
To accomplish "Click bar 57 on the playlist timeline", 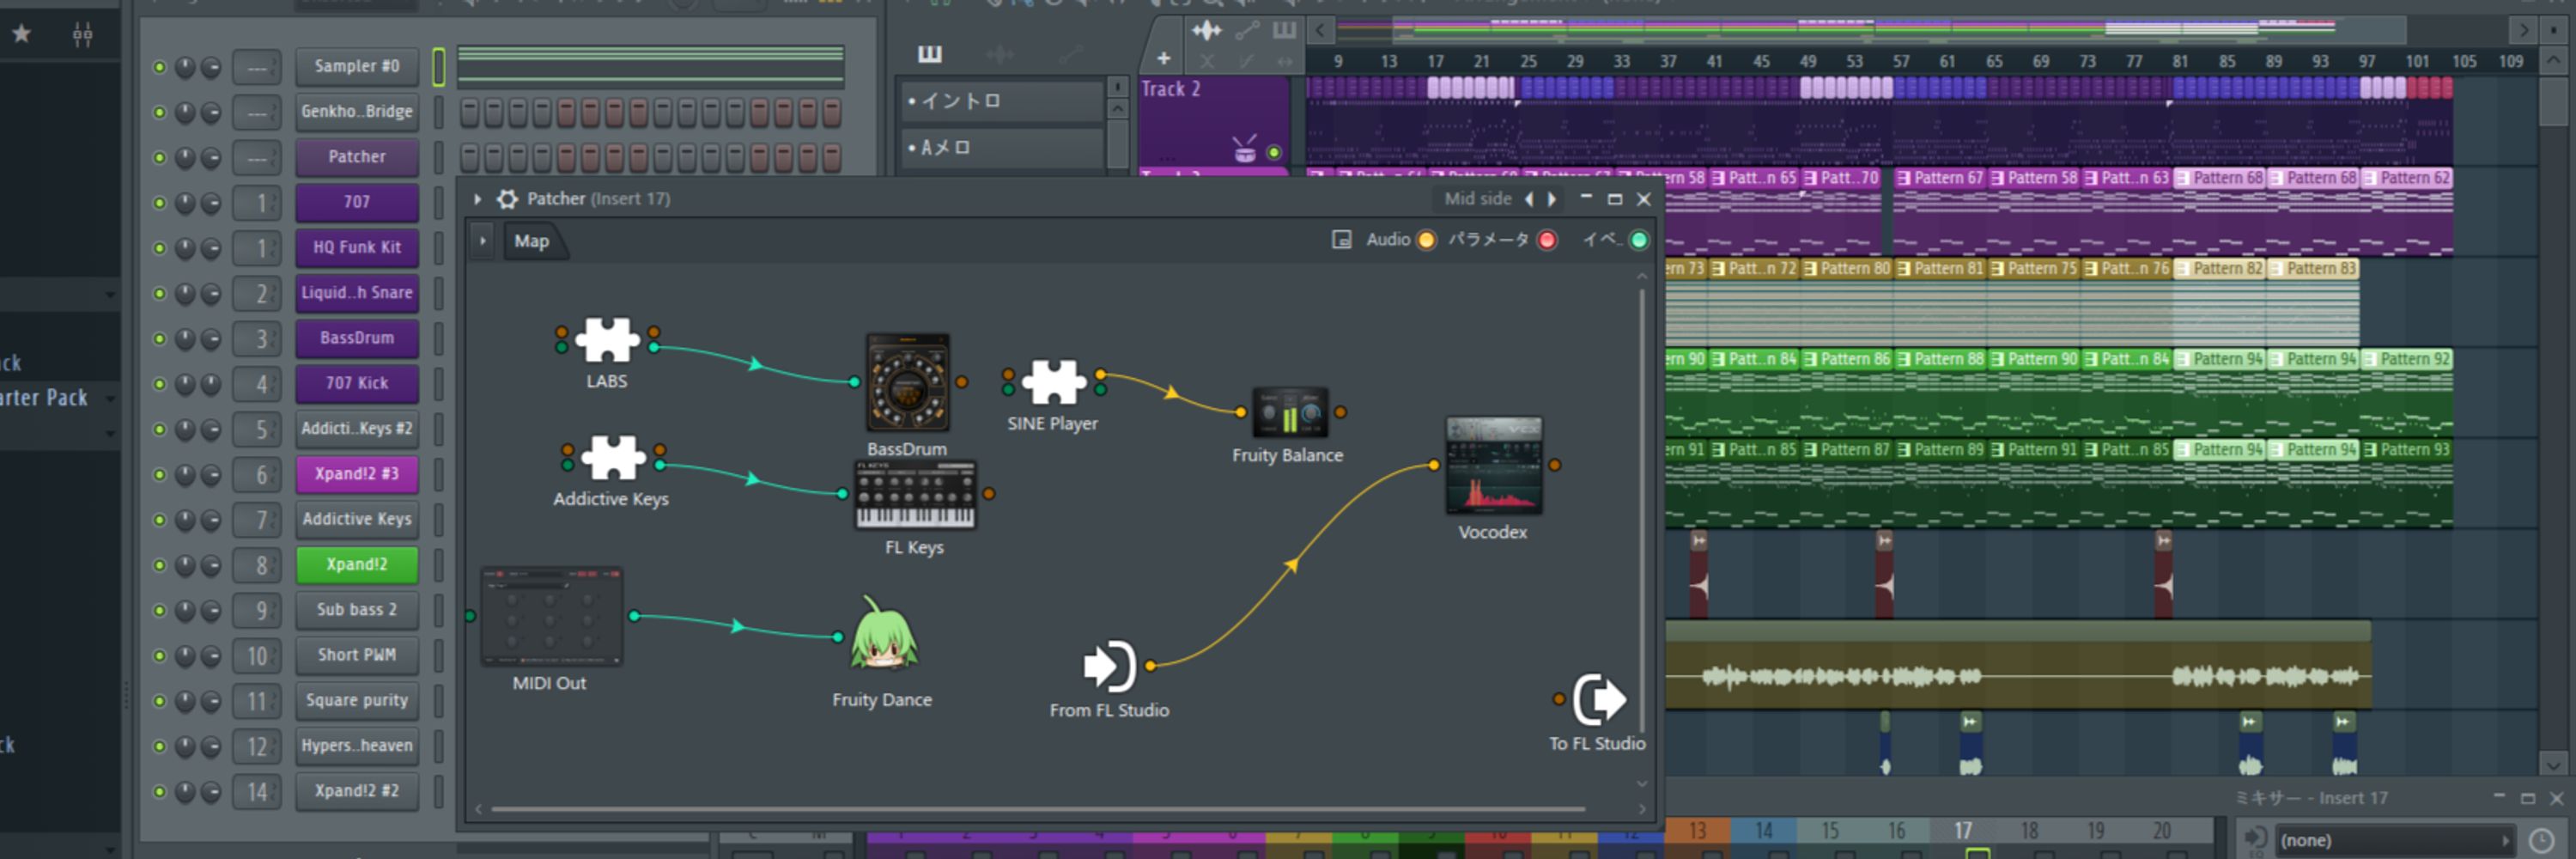I will [x=1900, y=62].
